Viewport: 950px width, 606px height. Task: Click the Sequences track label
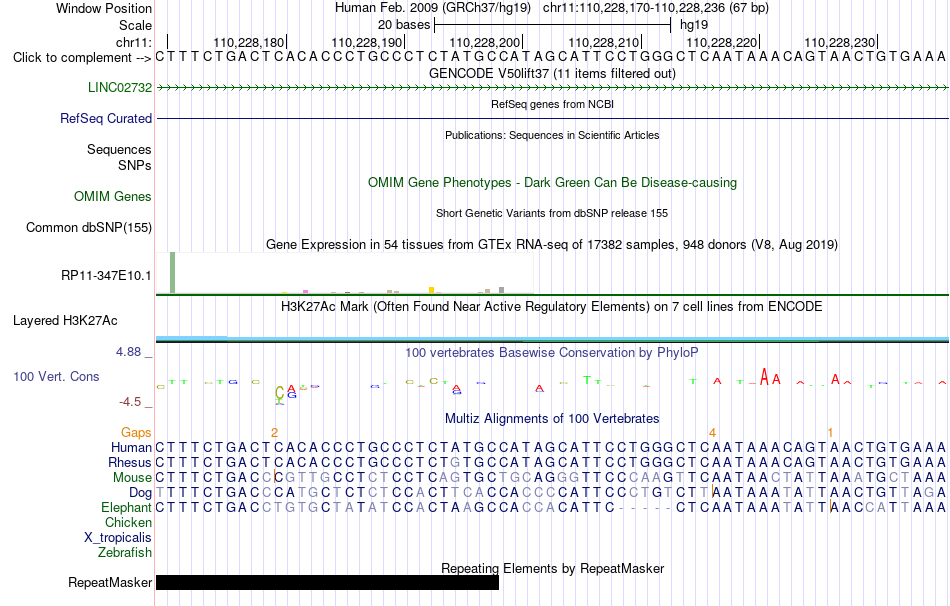point(119,149)
